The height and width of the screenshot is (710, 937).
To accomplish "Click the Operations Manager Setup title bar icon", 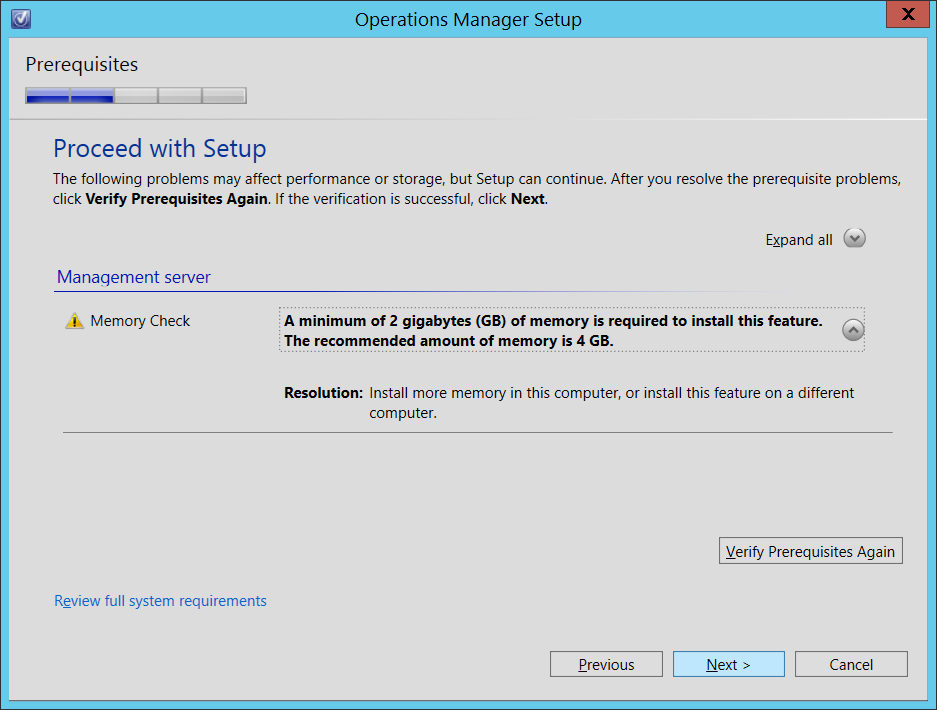I will point(20,19).
